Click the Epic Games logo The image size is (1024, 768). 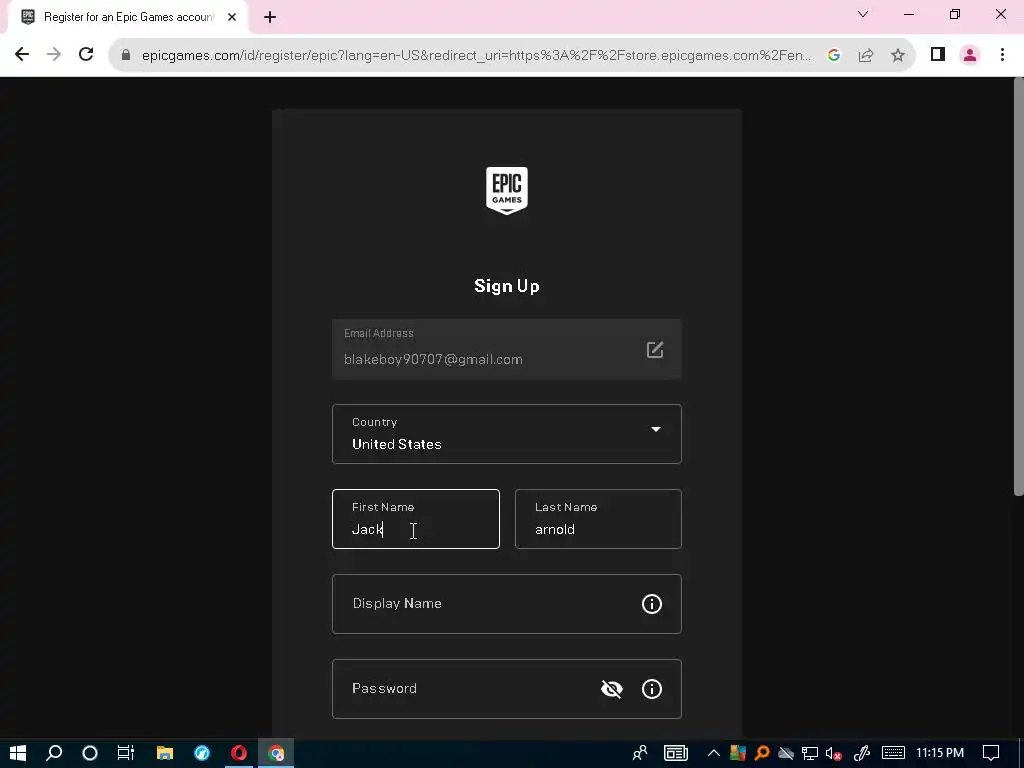[x=507, y=191]
